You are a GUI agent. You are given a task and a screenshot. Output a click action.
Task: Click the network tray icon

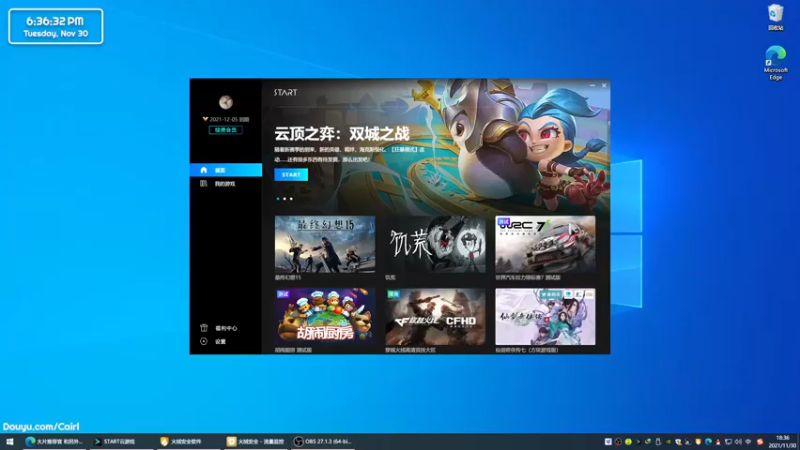(x=728, y=442)
